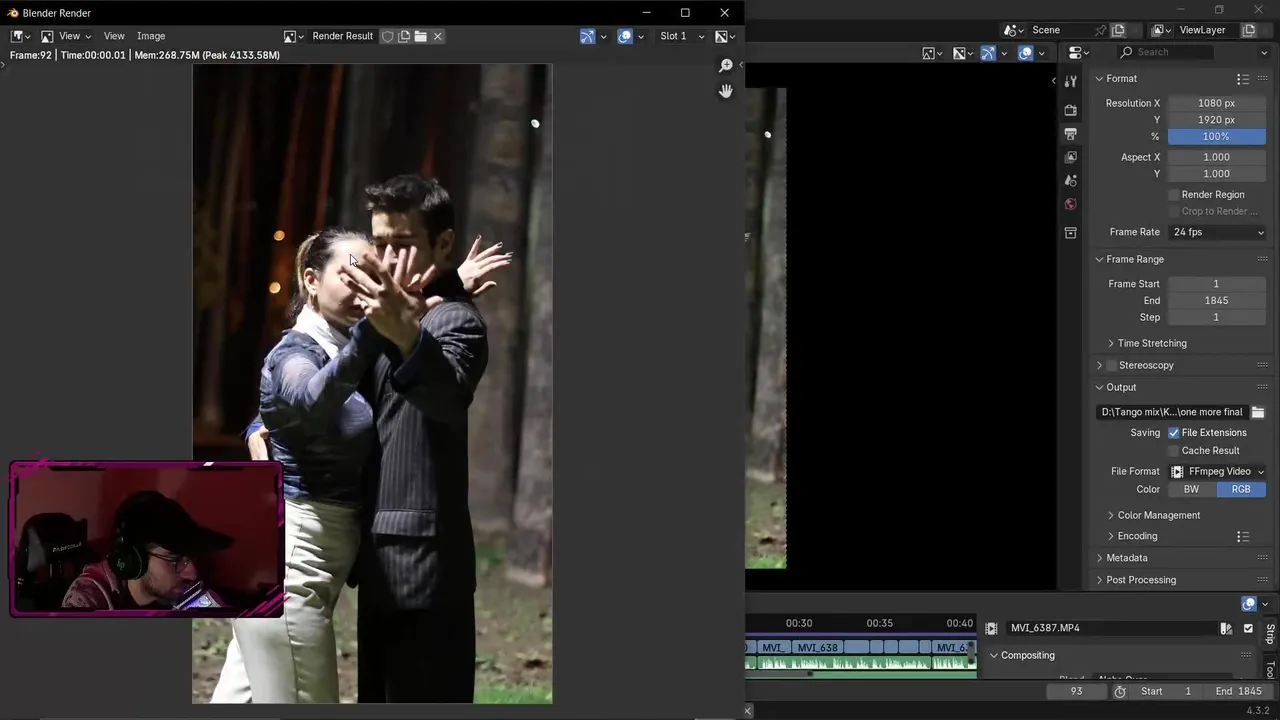
Task: Click the pan hand gizmo
Action: 726,90
